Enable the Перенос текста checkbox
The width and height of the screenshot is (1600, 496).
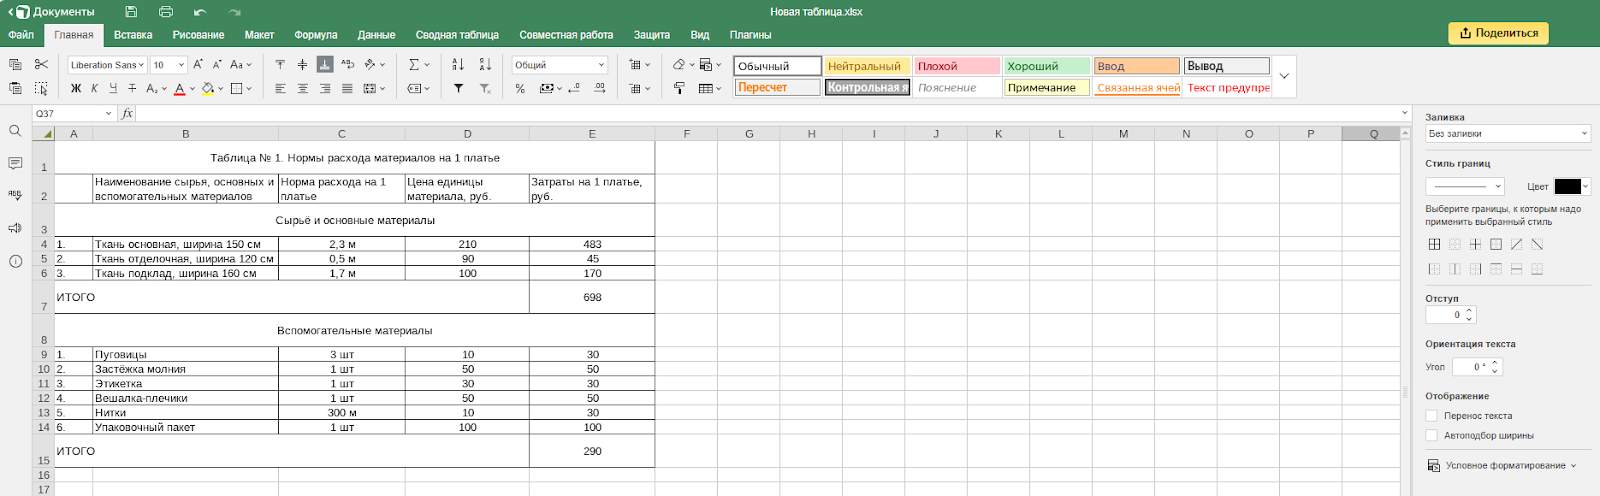click(1432, 416)
